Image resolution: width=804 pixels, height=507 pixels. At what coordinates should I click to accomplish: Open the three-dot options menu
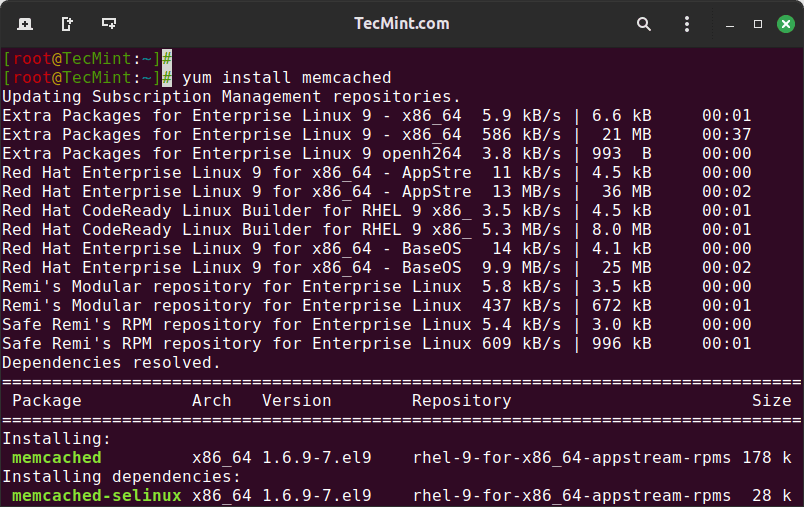click(687, 24)
